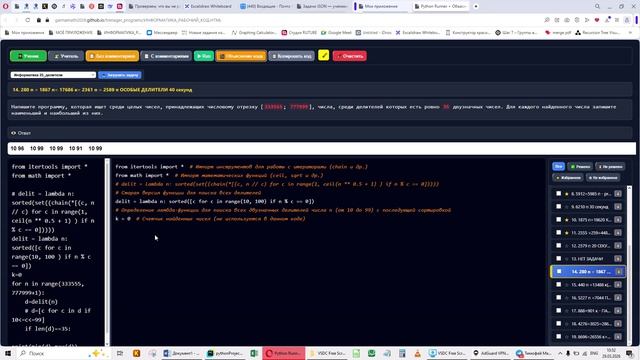Click the star icon on task row 8
Viewport: 640px width, 360px height.
[x=567, y=194]
